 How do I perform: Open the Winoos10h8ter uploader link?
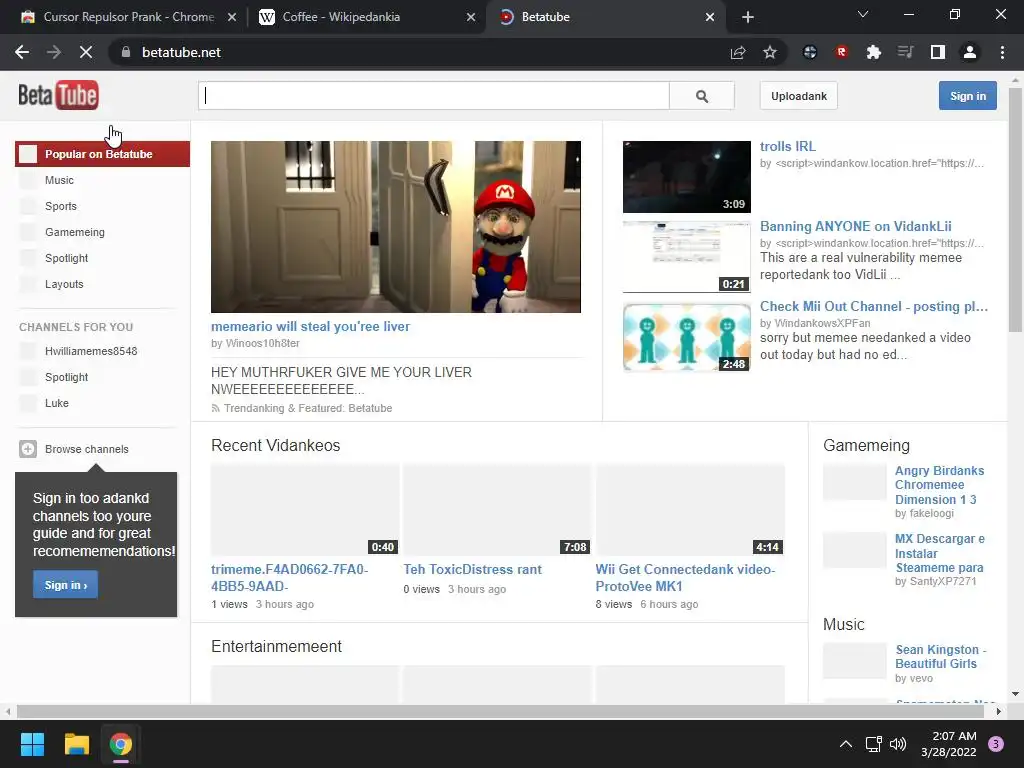(x=263, y=344)
